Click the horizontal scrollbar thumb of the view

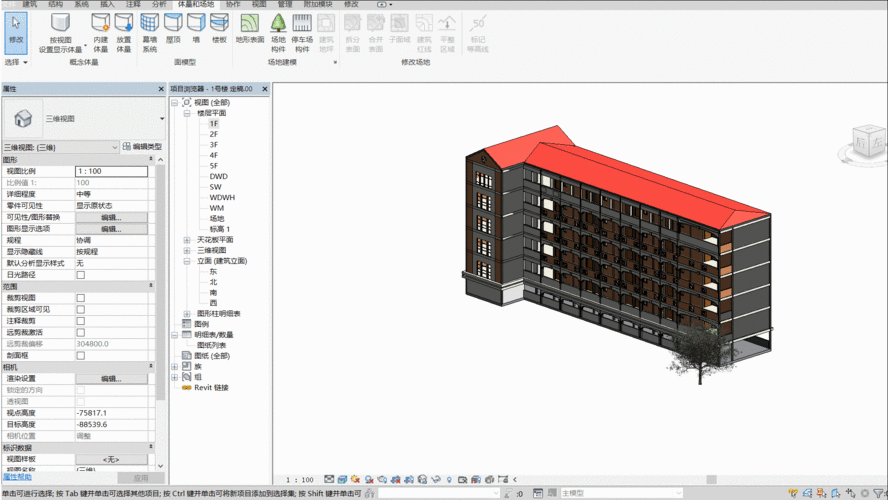[x=711, y=480]
